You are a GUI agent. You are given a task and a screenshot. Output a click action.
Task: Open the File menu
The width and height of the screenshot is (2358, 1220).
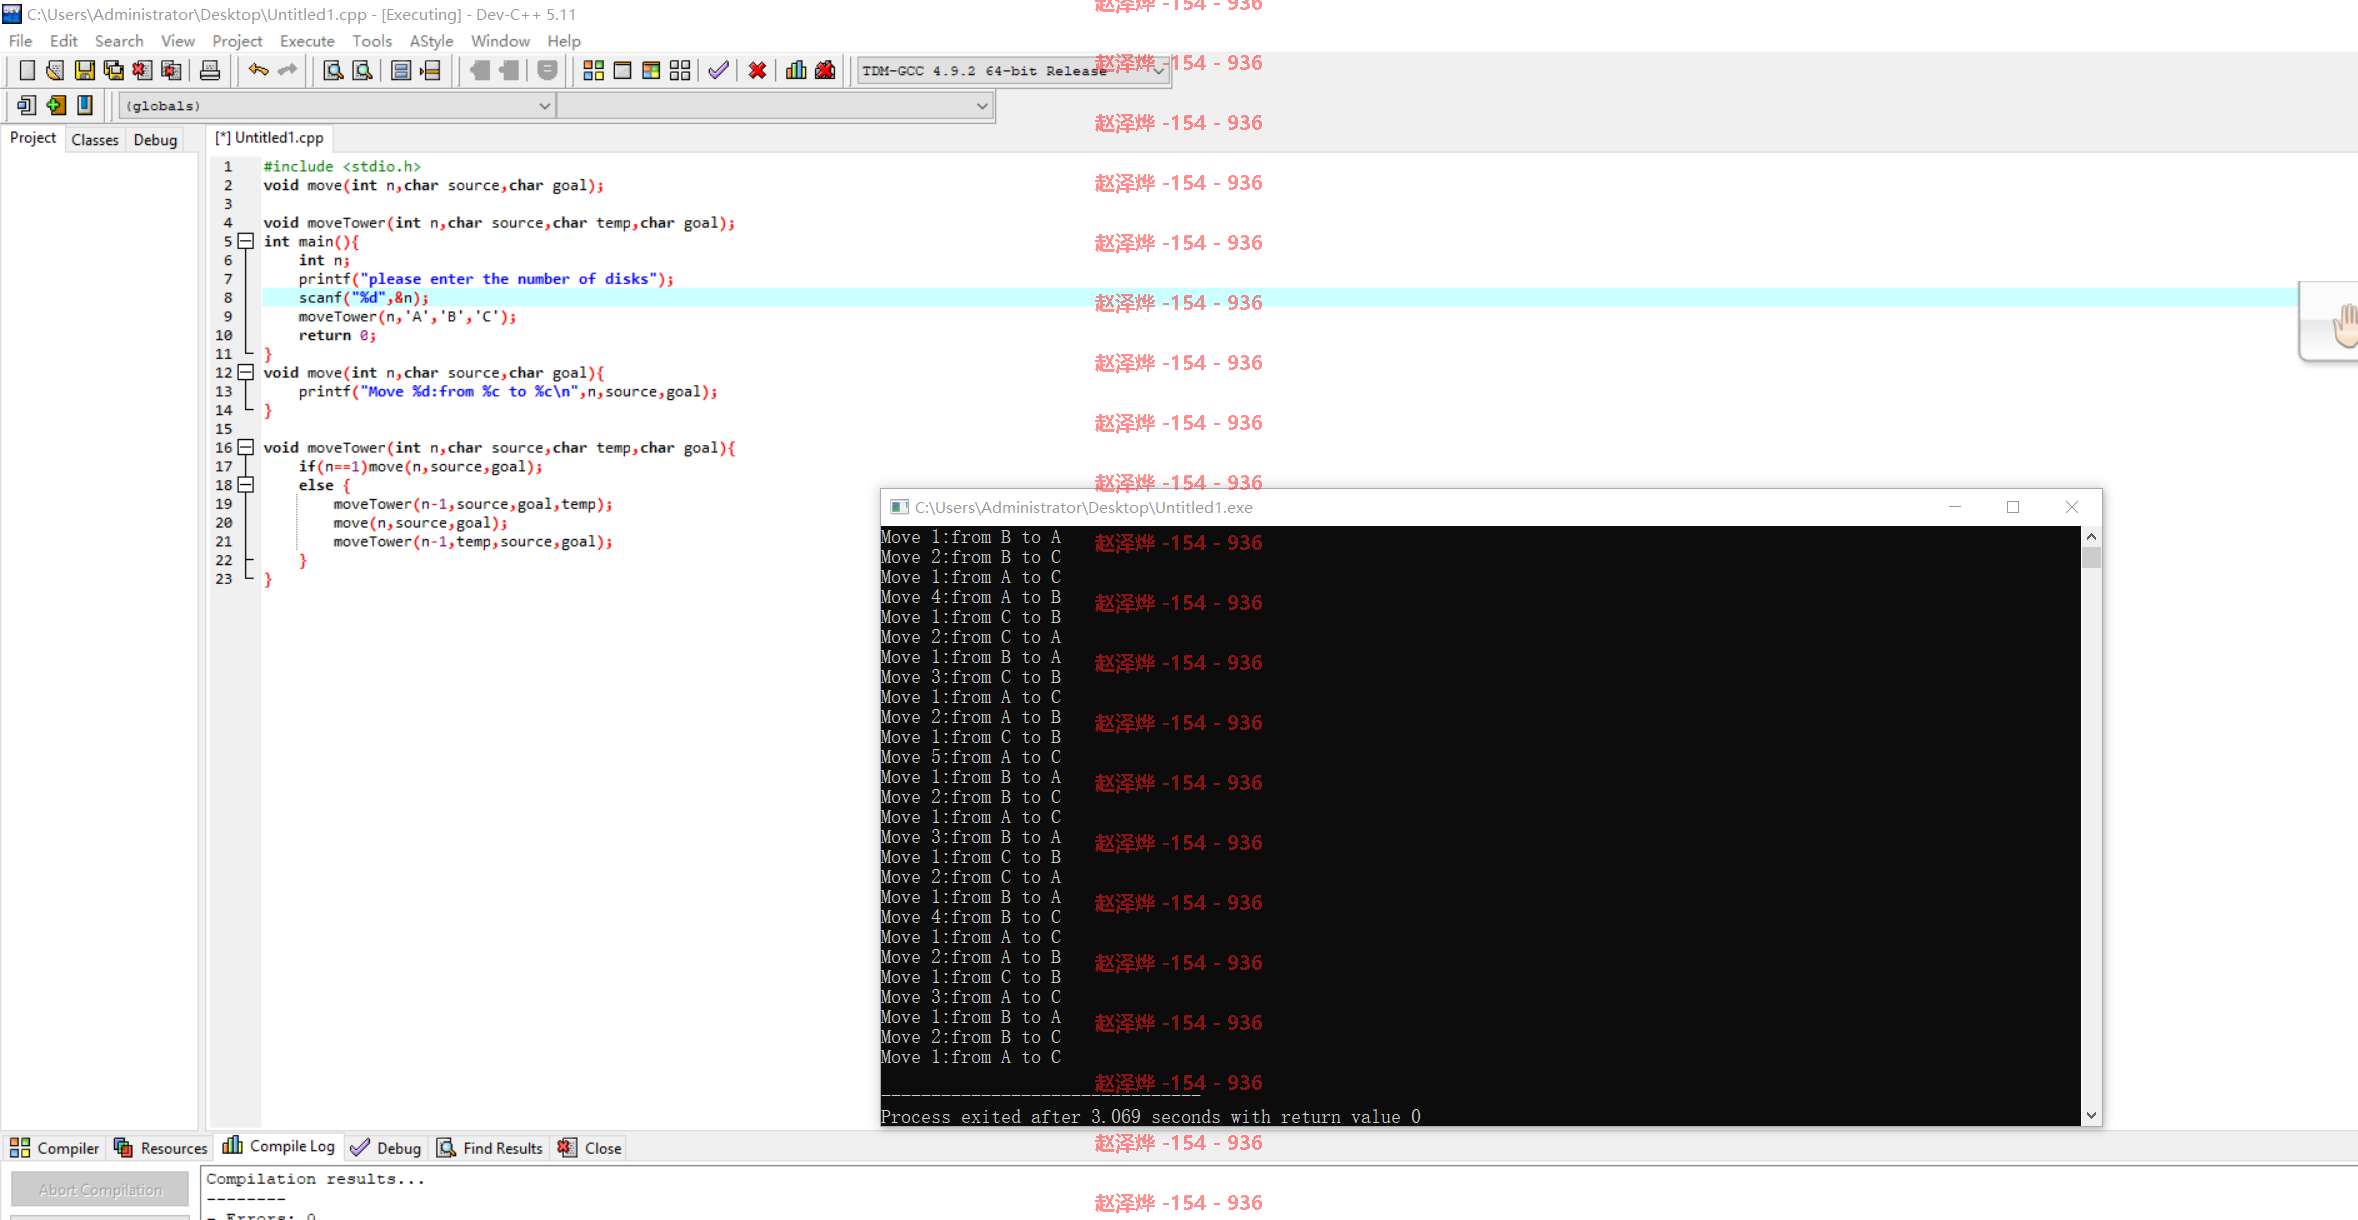tap(20, 41)
